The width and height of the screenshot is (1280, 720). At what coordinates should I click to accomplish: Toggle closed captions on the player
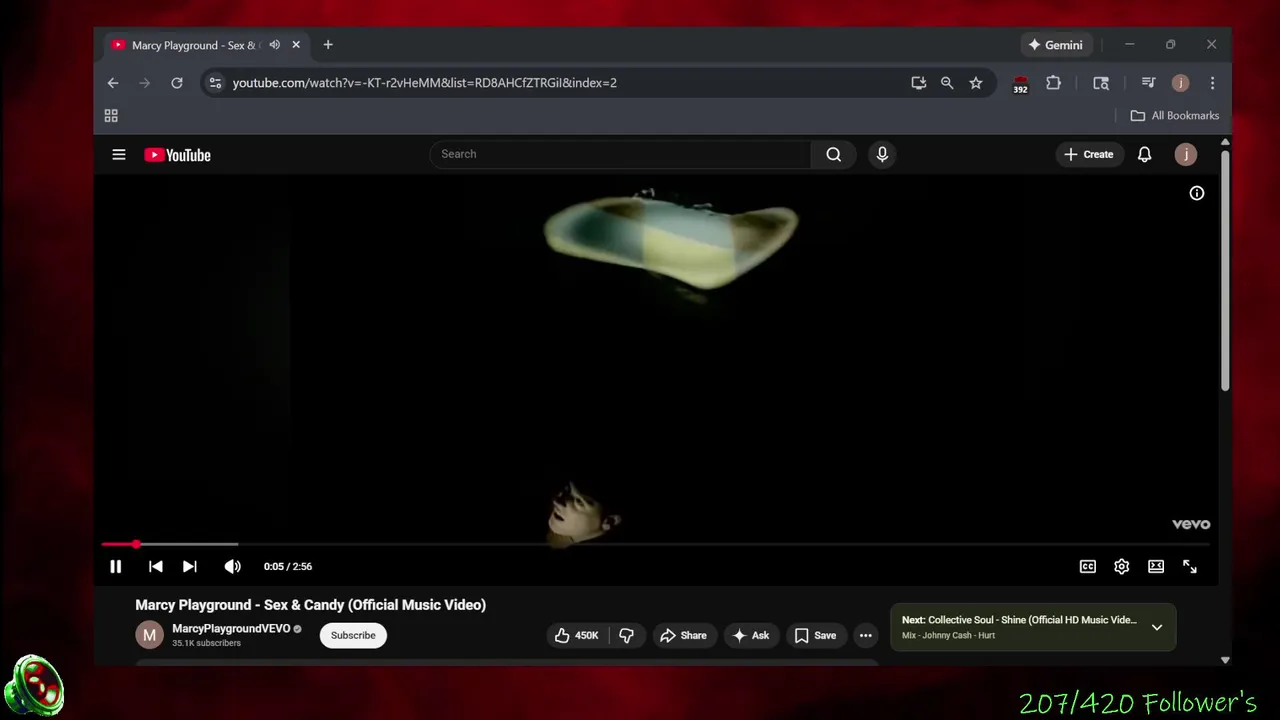coord(1088,566)
